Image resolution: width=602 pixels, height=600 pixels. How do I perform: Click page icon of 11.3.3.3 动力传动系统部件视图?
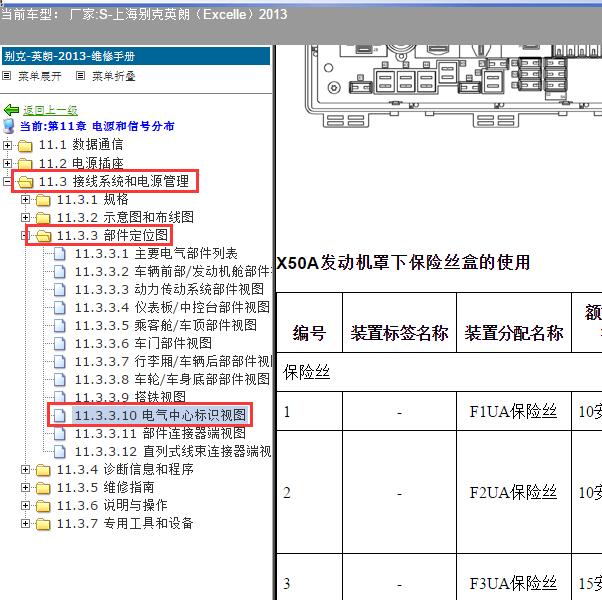[x=60, y=289]
